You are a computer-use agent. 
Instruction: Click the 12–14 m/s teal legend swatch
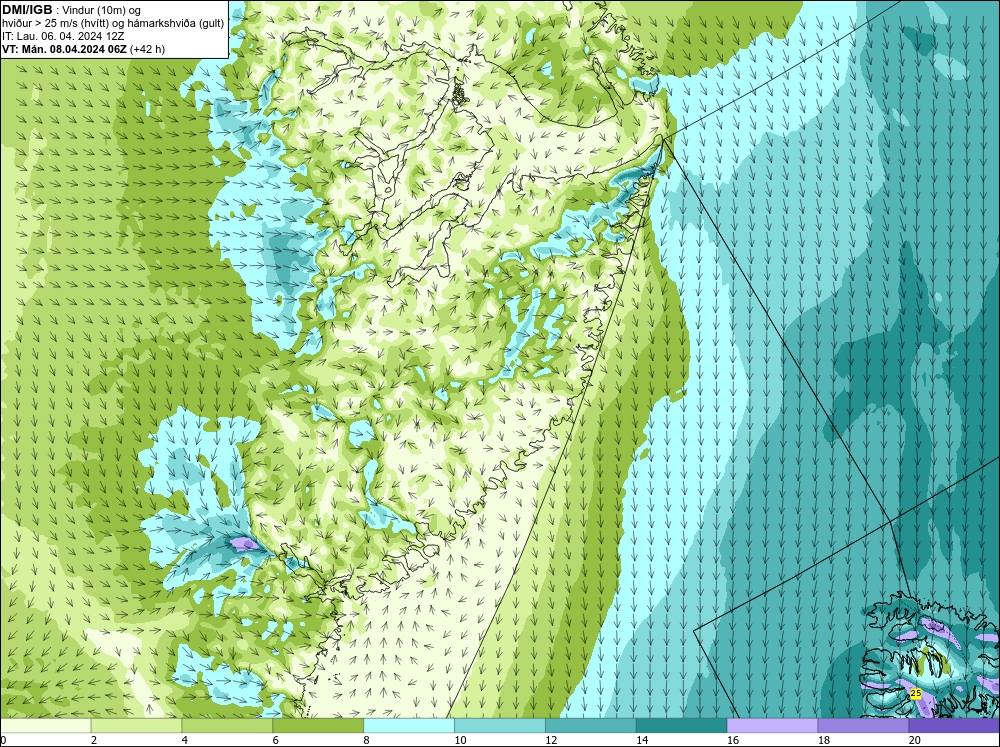coord(591,725)
